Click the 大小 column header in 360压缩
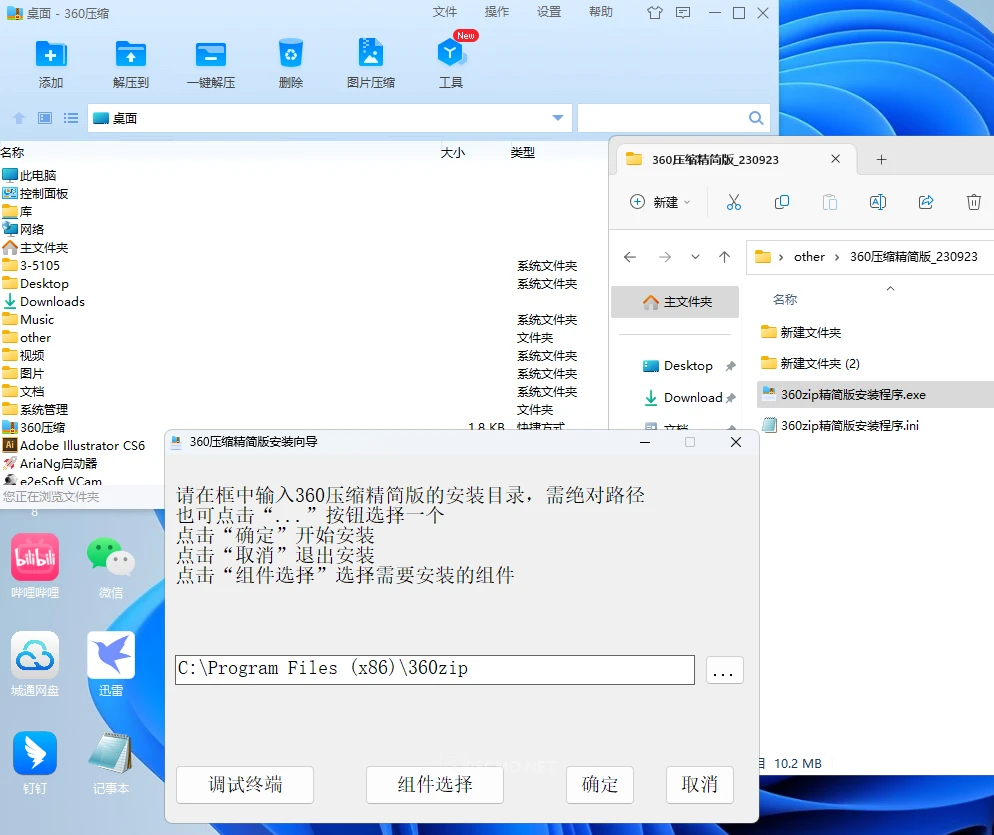994x835 pixels. [x=453, y=153]
